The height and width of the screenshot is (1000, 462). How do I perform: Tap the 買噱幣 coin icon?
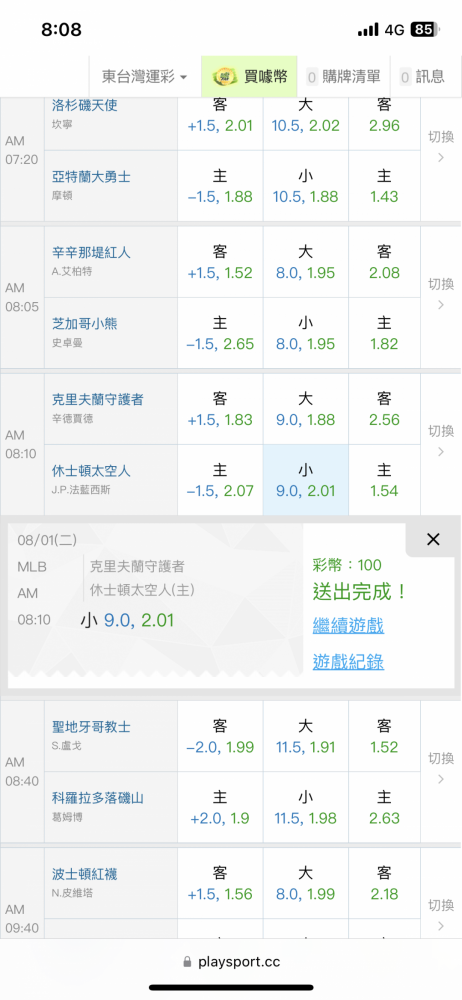[x=223, y=77]
